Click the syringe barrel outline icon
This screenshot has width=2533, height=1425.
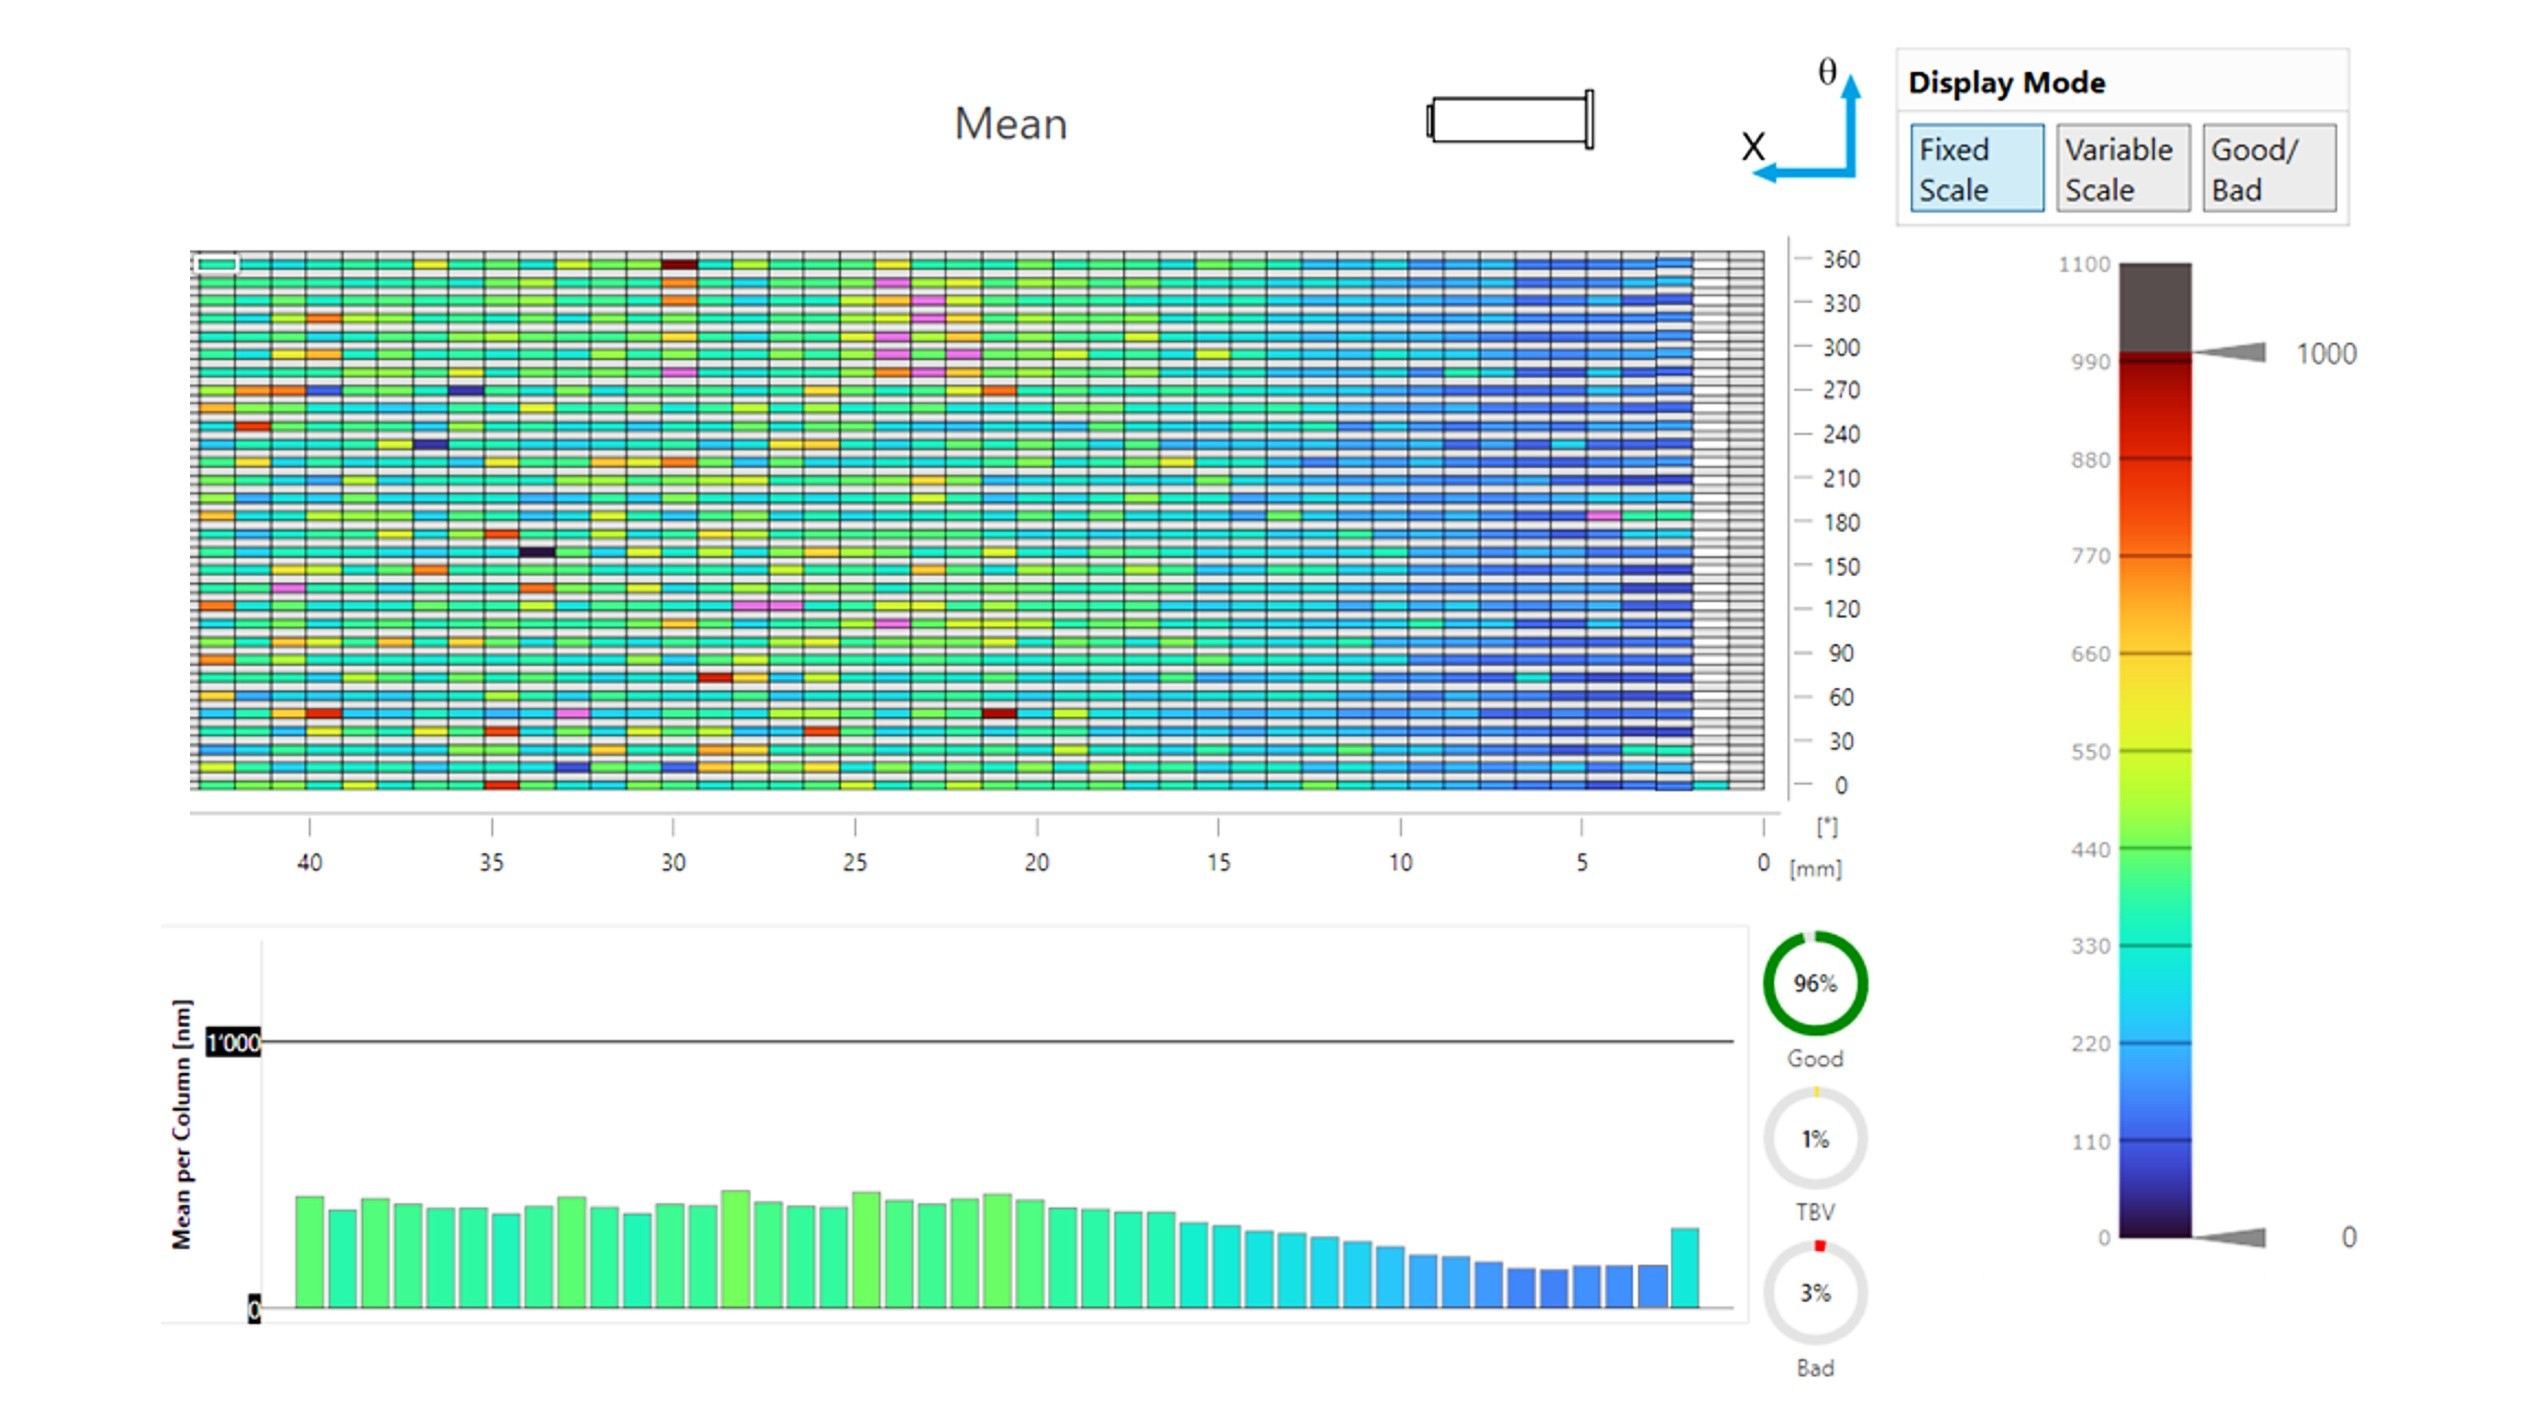[1510, 120]
